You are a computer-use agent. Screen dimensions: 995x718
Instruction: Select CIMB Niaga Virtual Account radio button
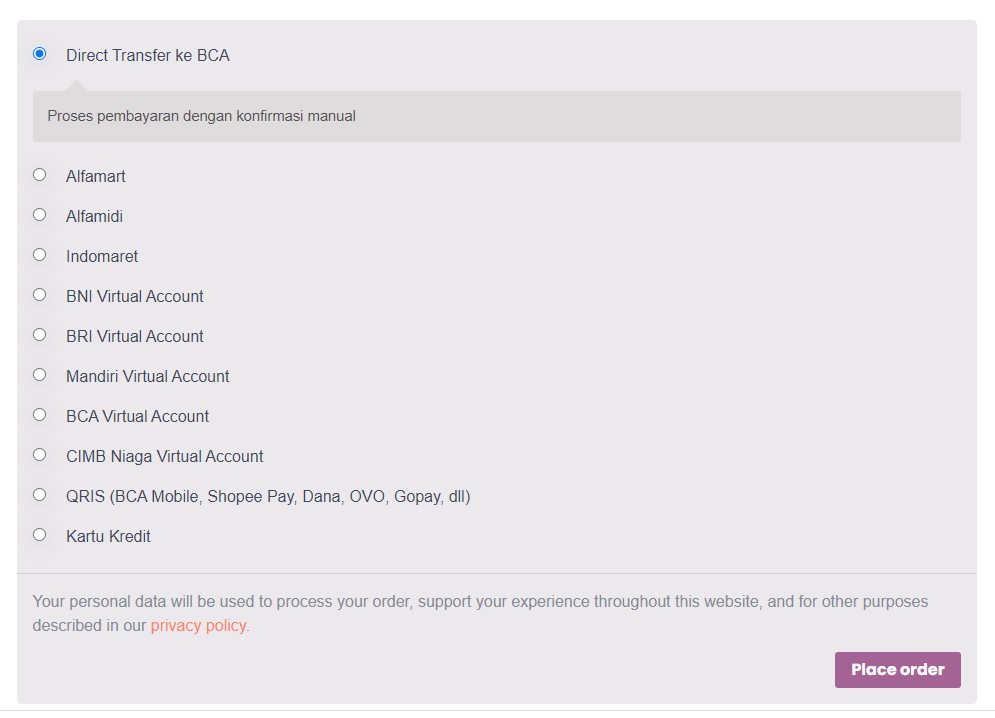[x=39, y=455]
